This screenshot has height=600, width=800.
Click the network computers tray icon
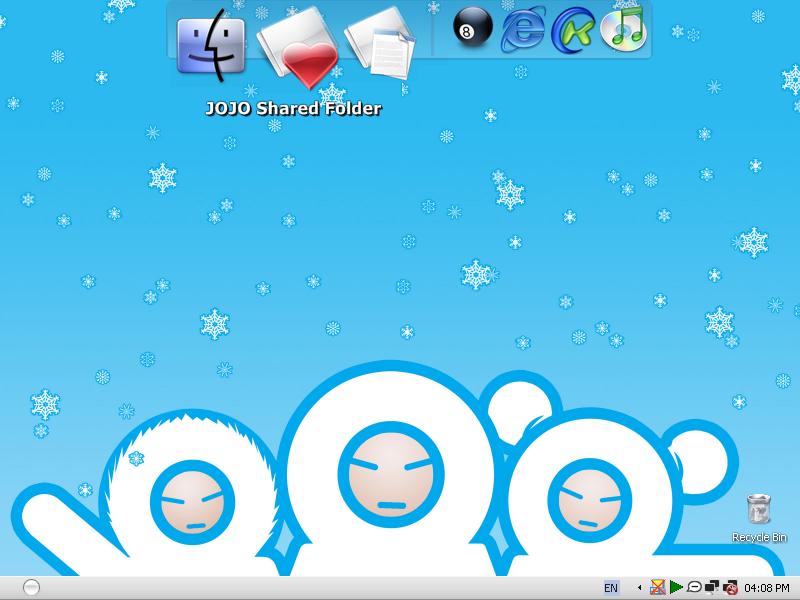712,588
